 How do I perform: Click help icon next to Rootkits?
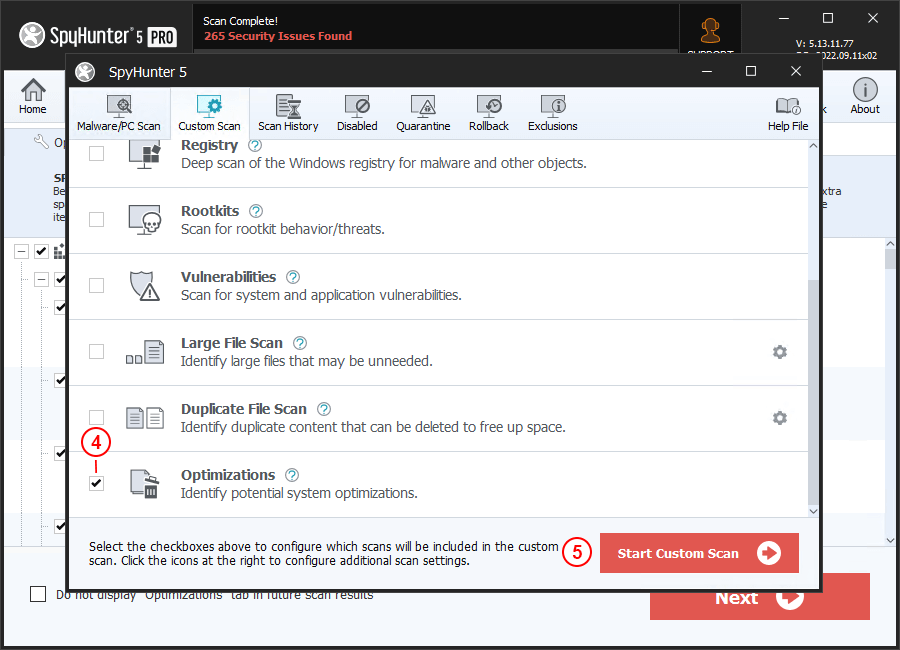click(x=256, y=211)
